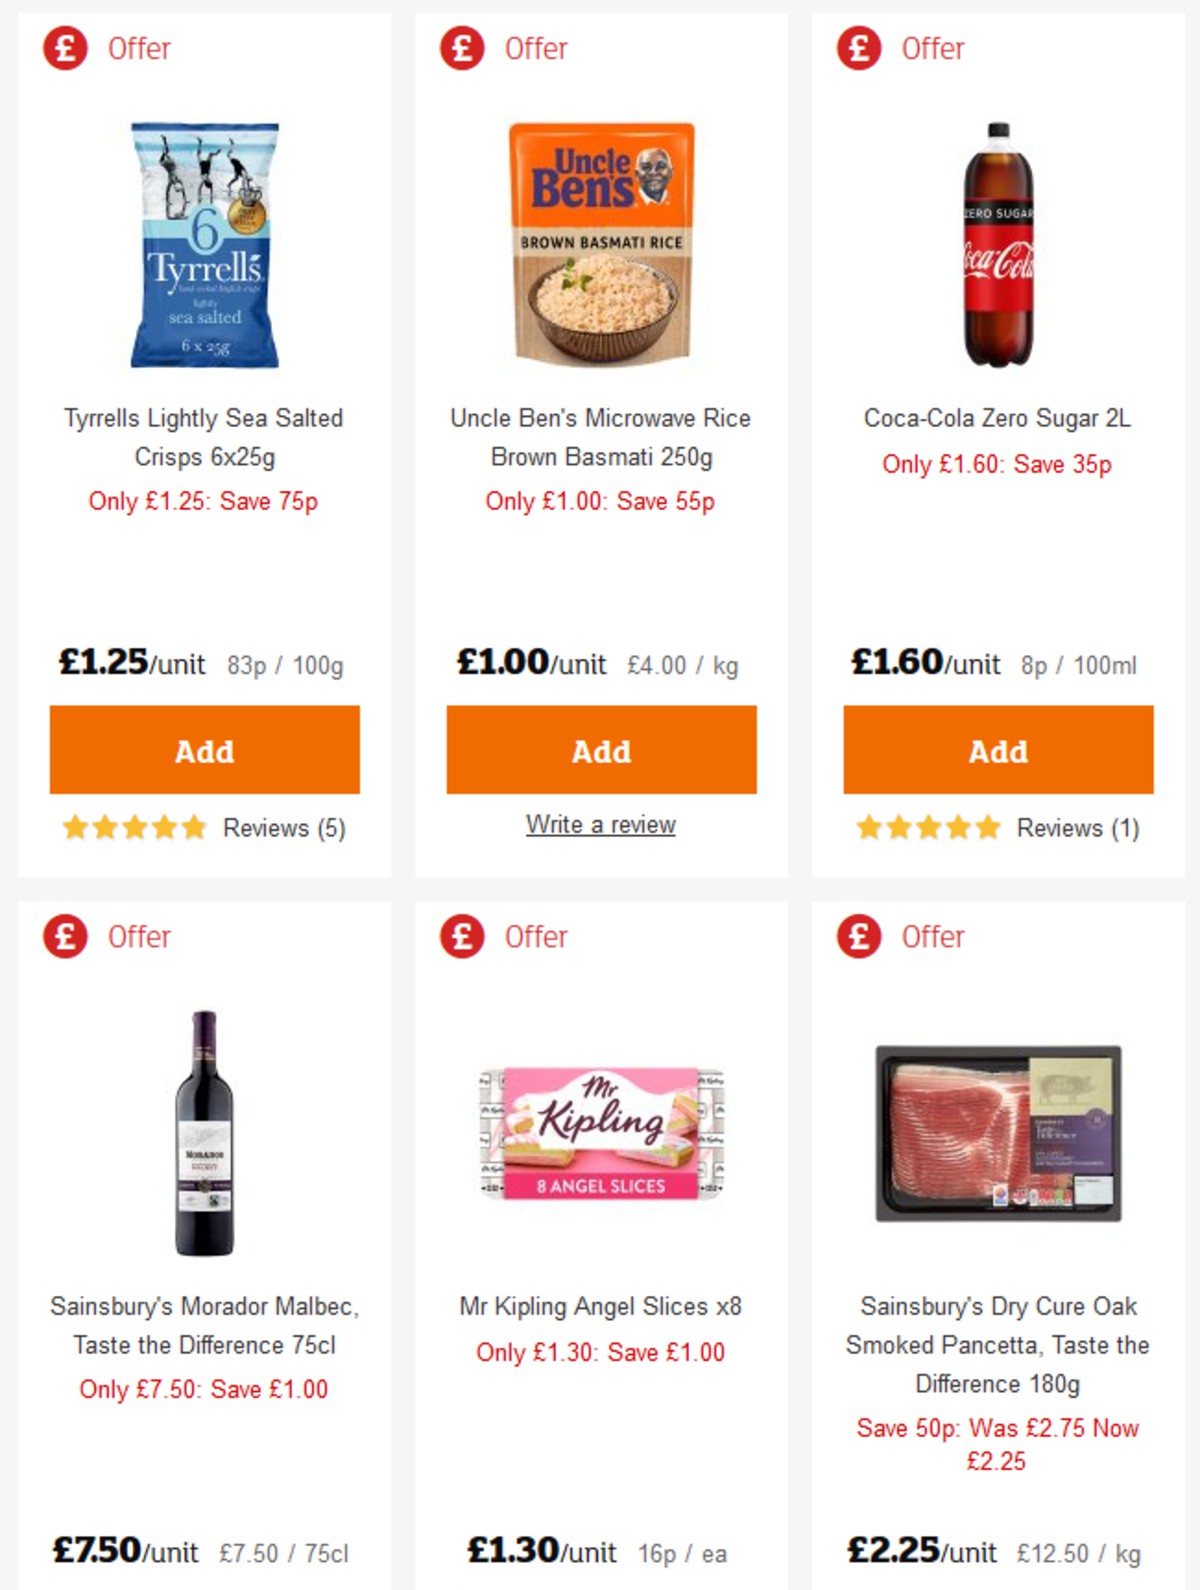
Task: Open the Tyrrells crisps product image
Action: 203,243
